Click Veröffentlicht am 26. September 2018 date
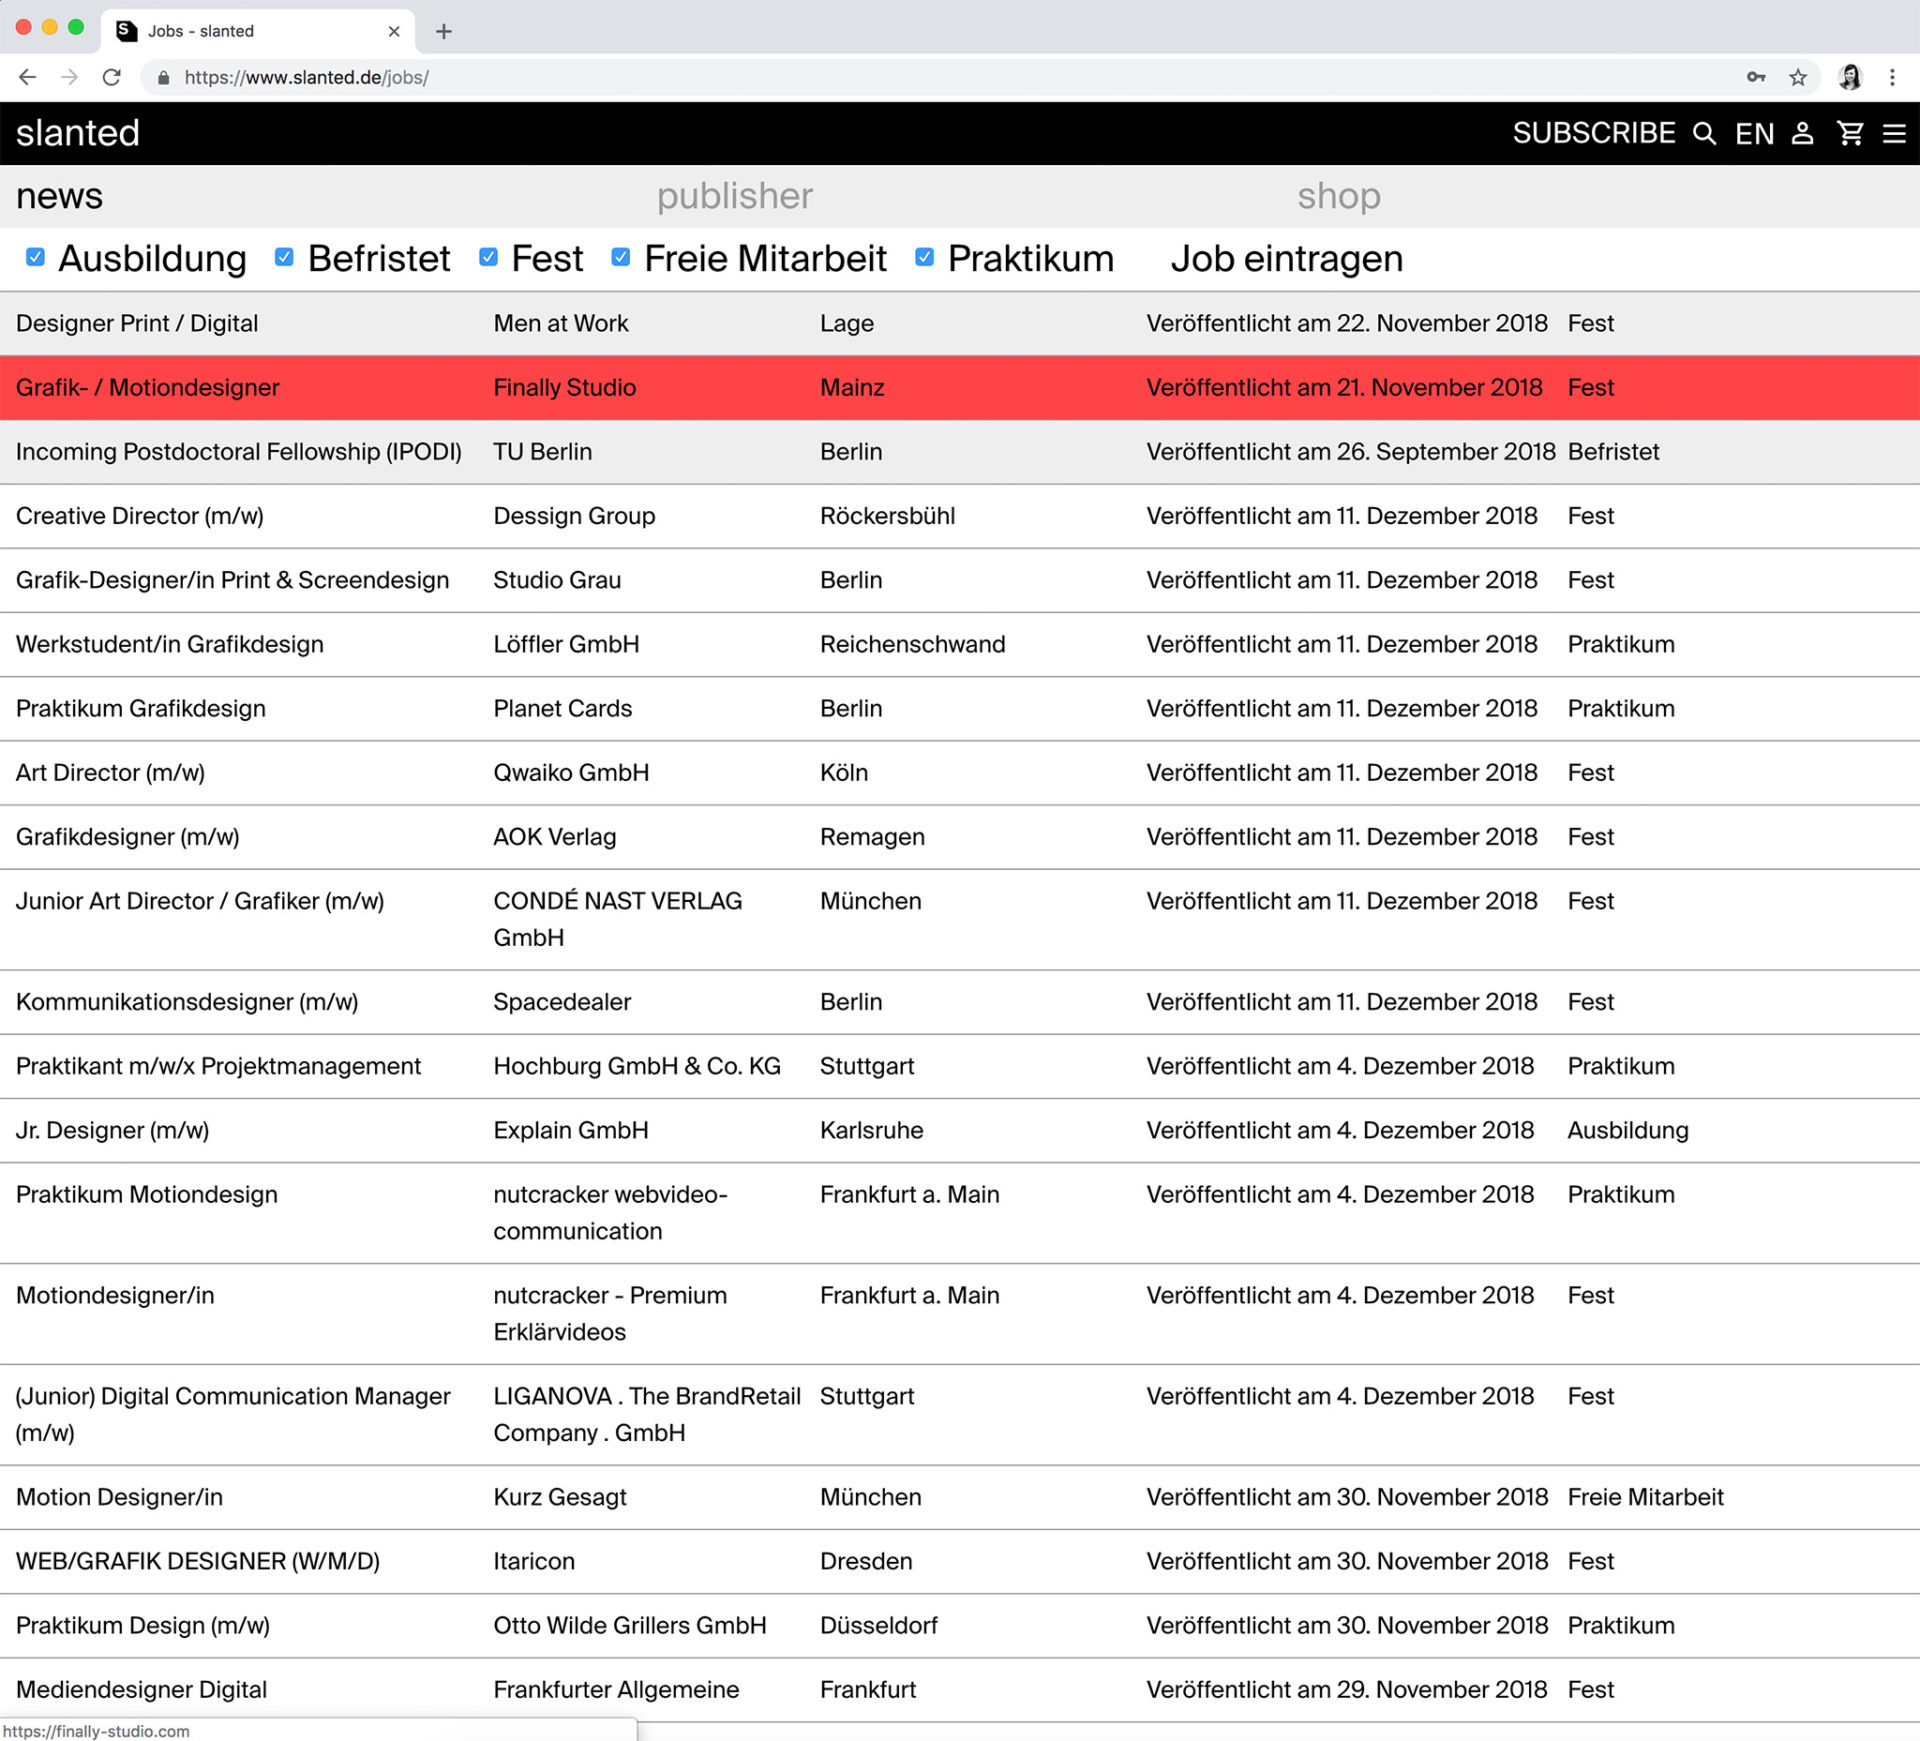This screenshot has height=1741, width=1920. (x=1351, y=451)
